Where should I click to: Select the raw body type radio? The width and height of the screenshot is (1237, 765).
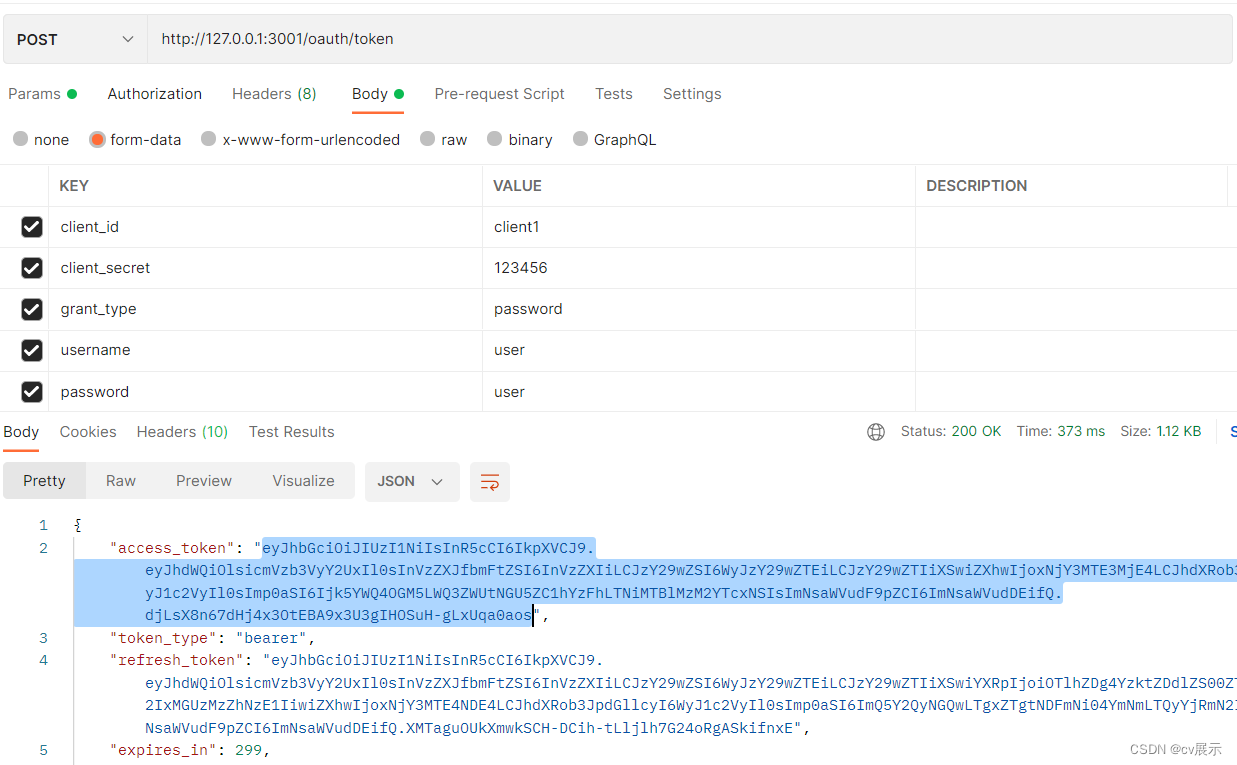tap(428, 140)
